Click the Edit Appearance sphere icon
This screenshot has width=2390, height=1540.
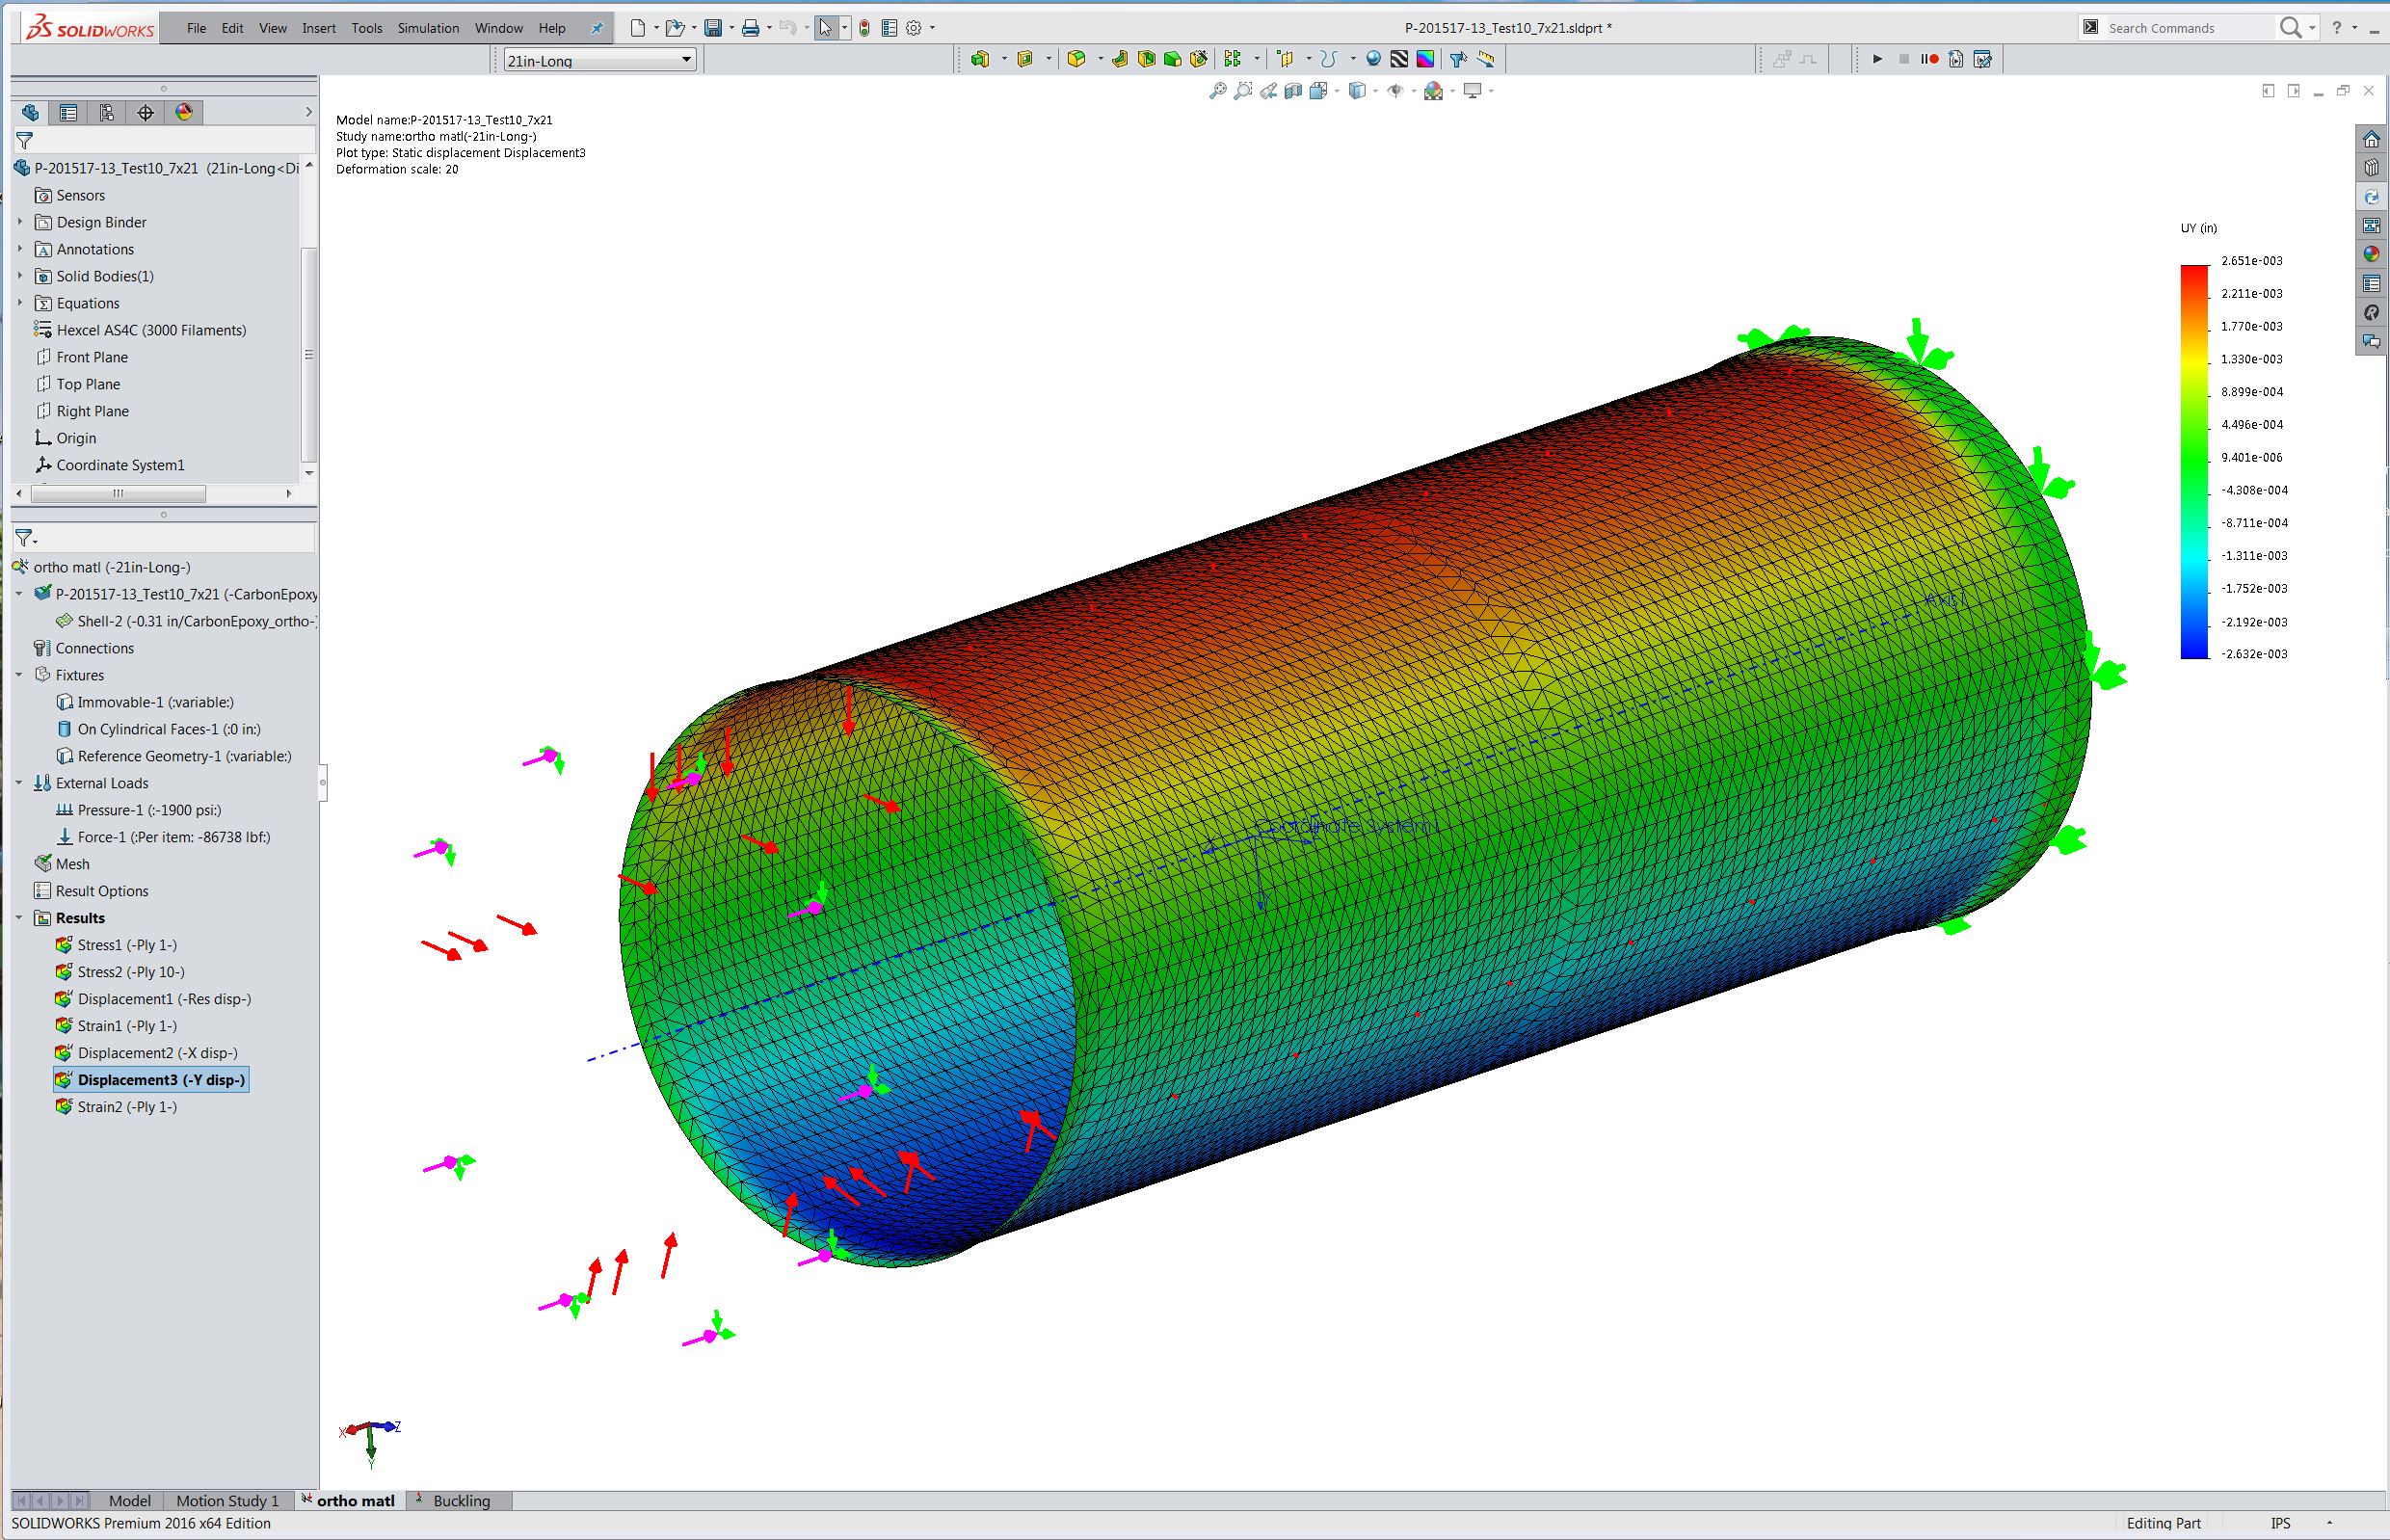1433,91
